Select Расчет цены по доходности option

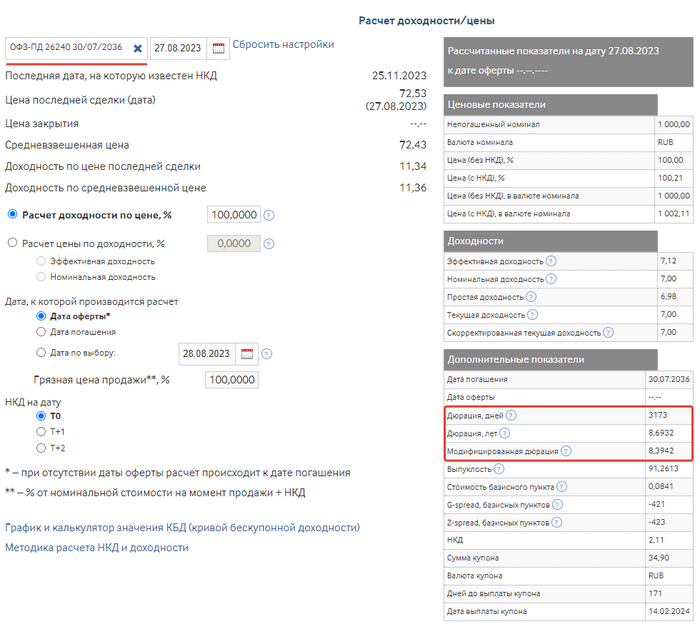(x=13, y=243)
